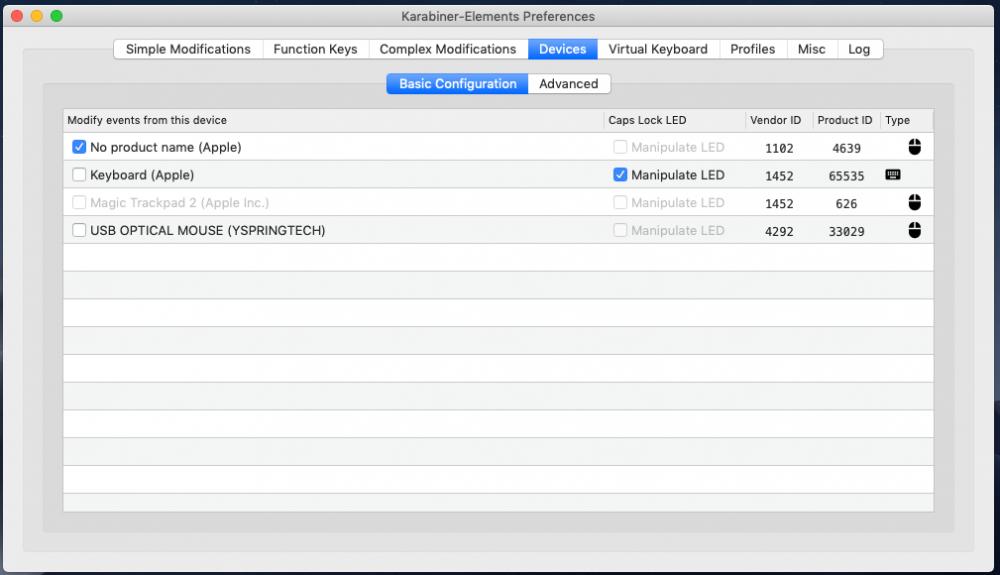Show the Log tab
Screen dimensions: 1000x575
tap(859, 49)
